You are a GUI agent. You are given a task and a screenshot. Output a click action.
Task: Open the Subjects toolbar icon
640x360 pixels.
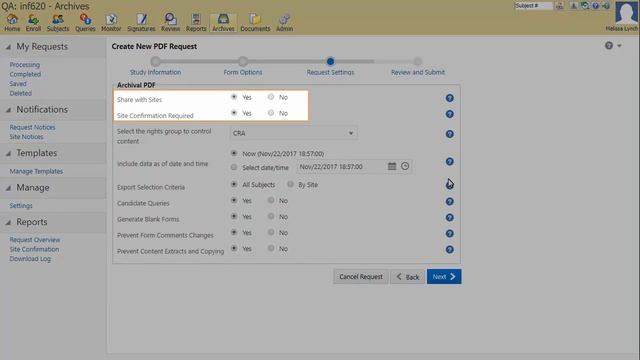[58, 22]
